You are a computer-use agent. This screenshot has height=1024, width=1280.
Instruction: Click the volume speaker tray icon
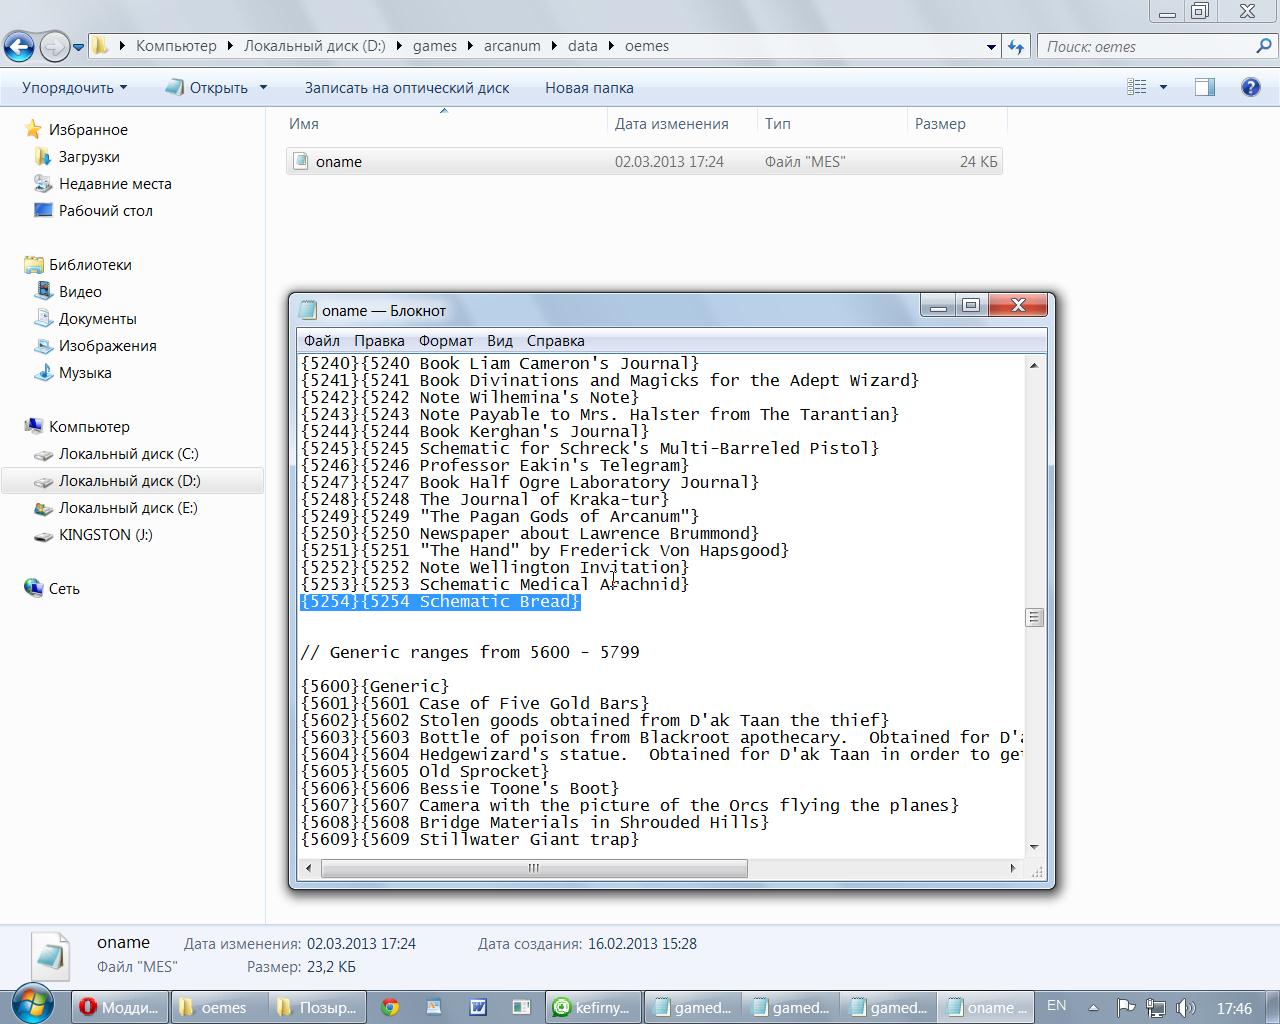(1186, 1007)
